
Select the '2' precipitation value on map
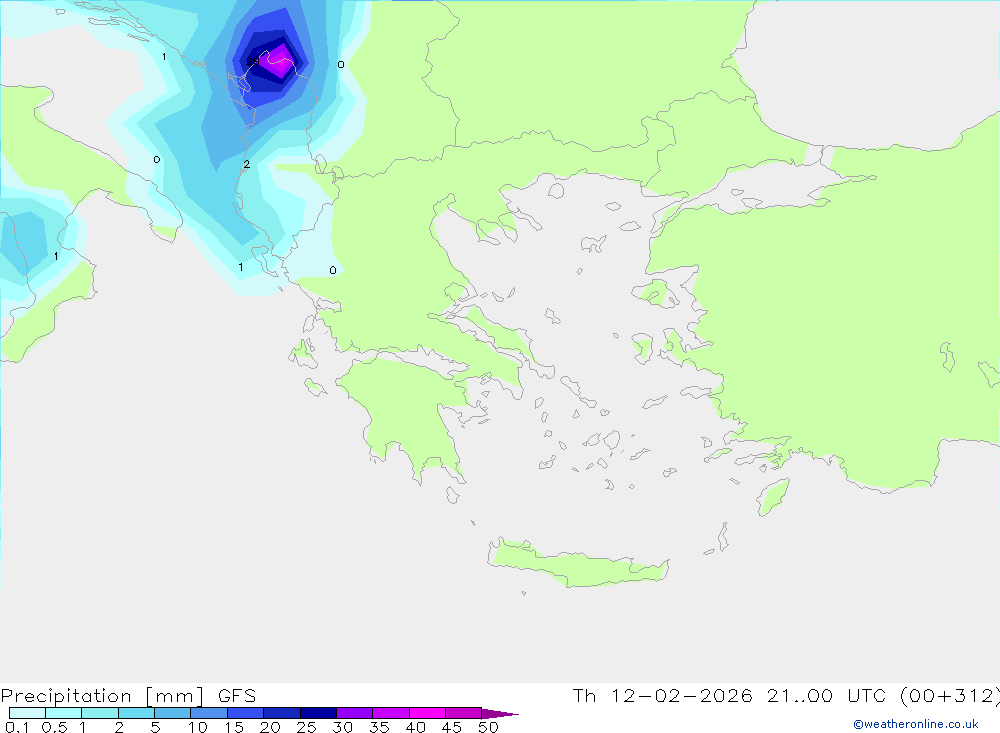tap(247, 165)
